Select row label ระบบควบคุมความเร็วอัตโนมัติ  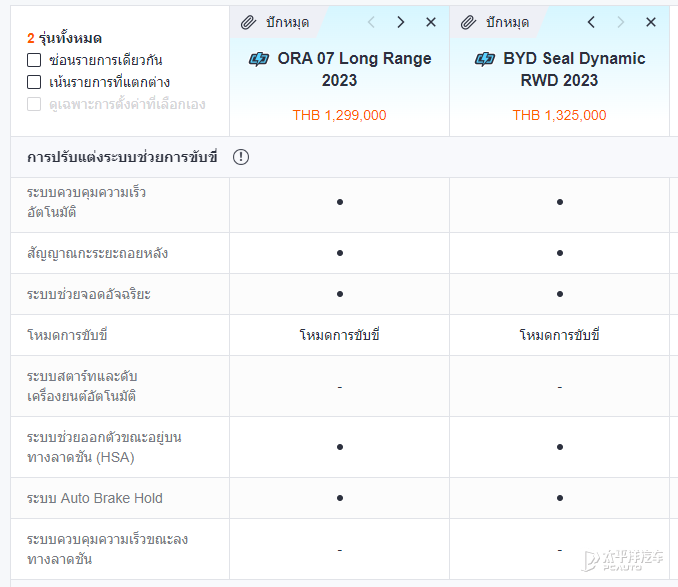coord(86,202)
